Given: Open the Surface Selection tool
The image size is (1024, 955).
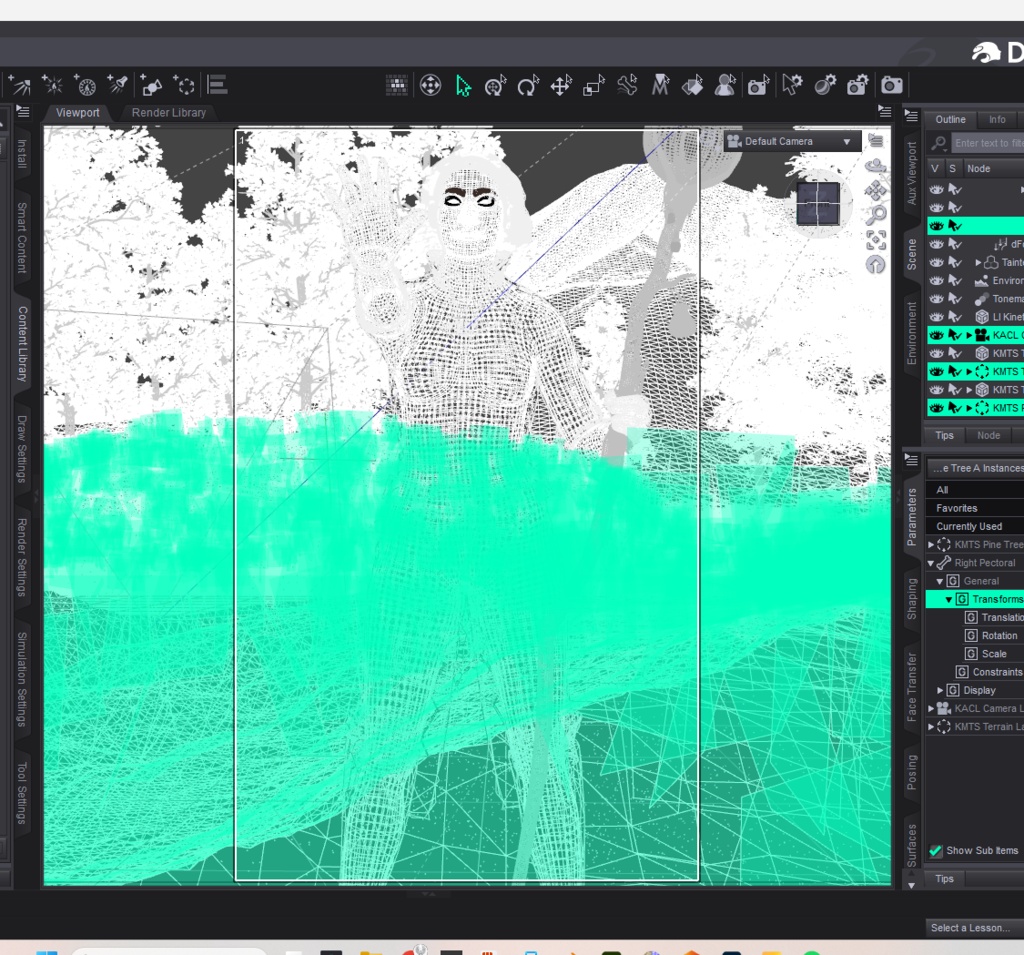Looking at the screenshot, I should click(x=692, y=86).
